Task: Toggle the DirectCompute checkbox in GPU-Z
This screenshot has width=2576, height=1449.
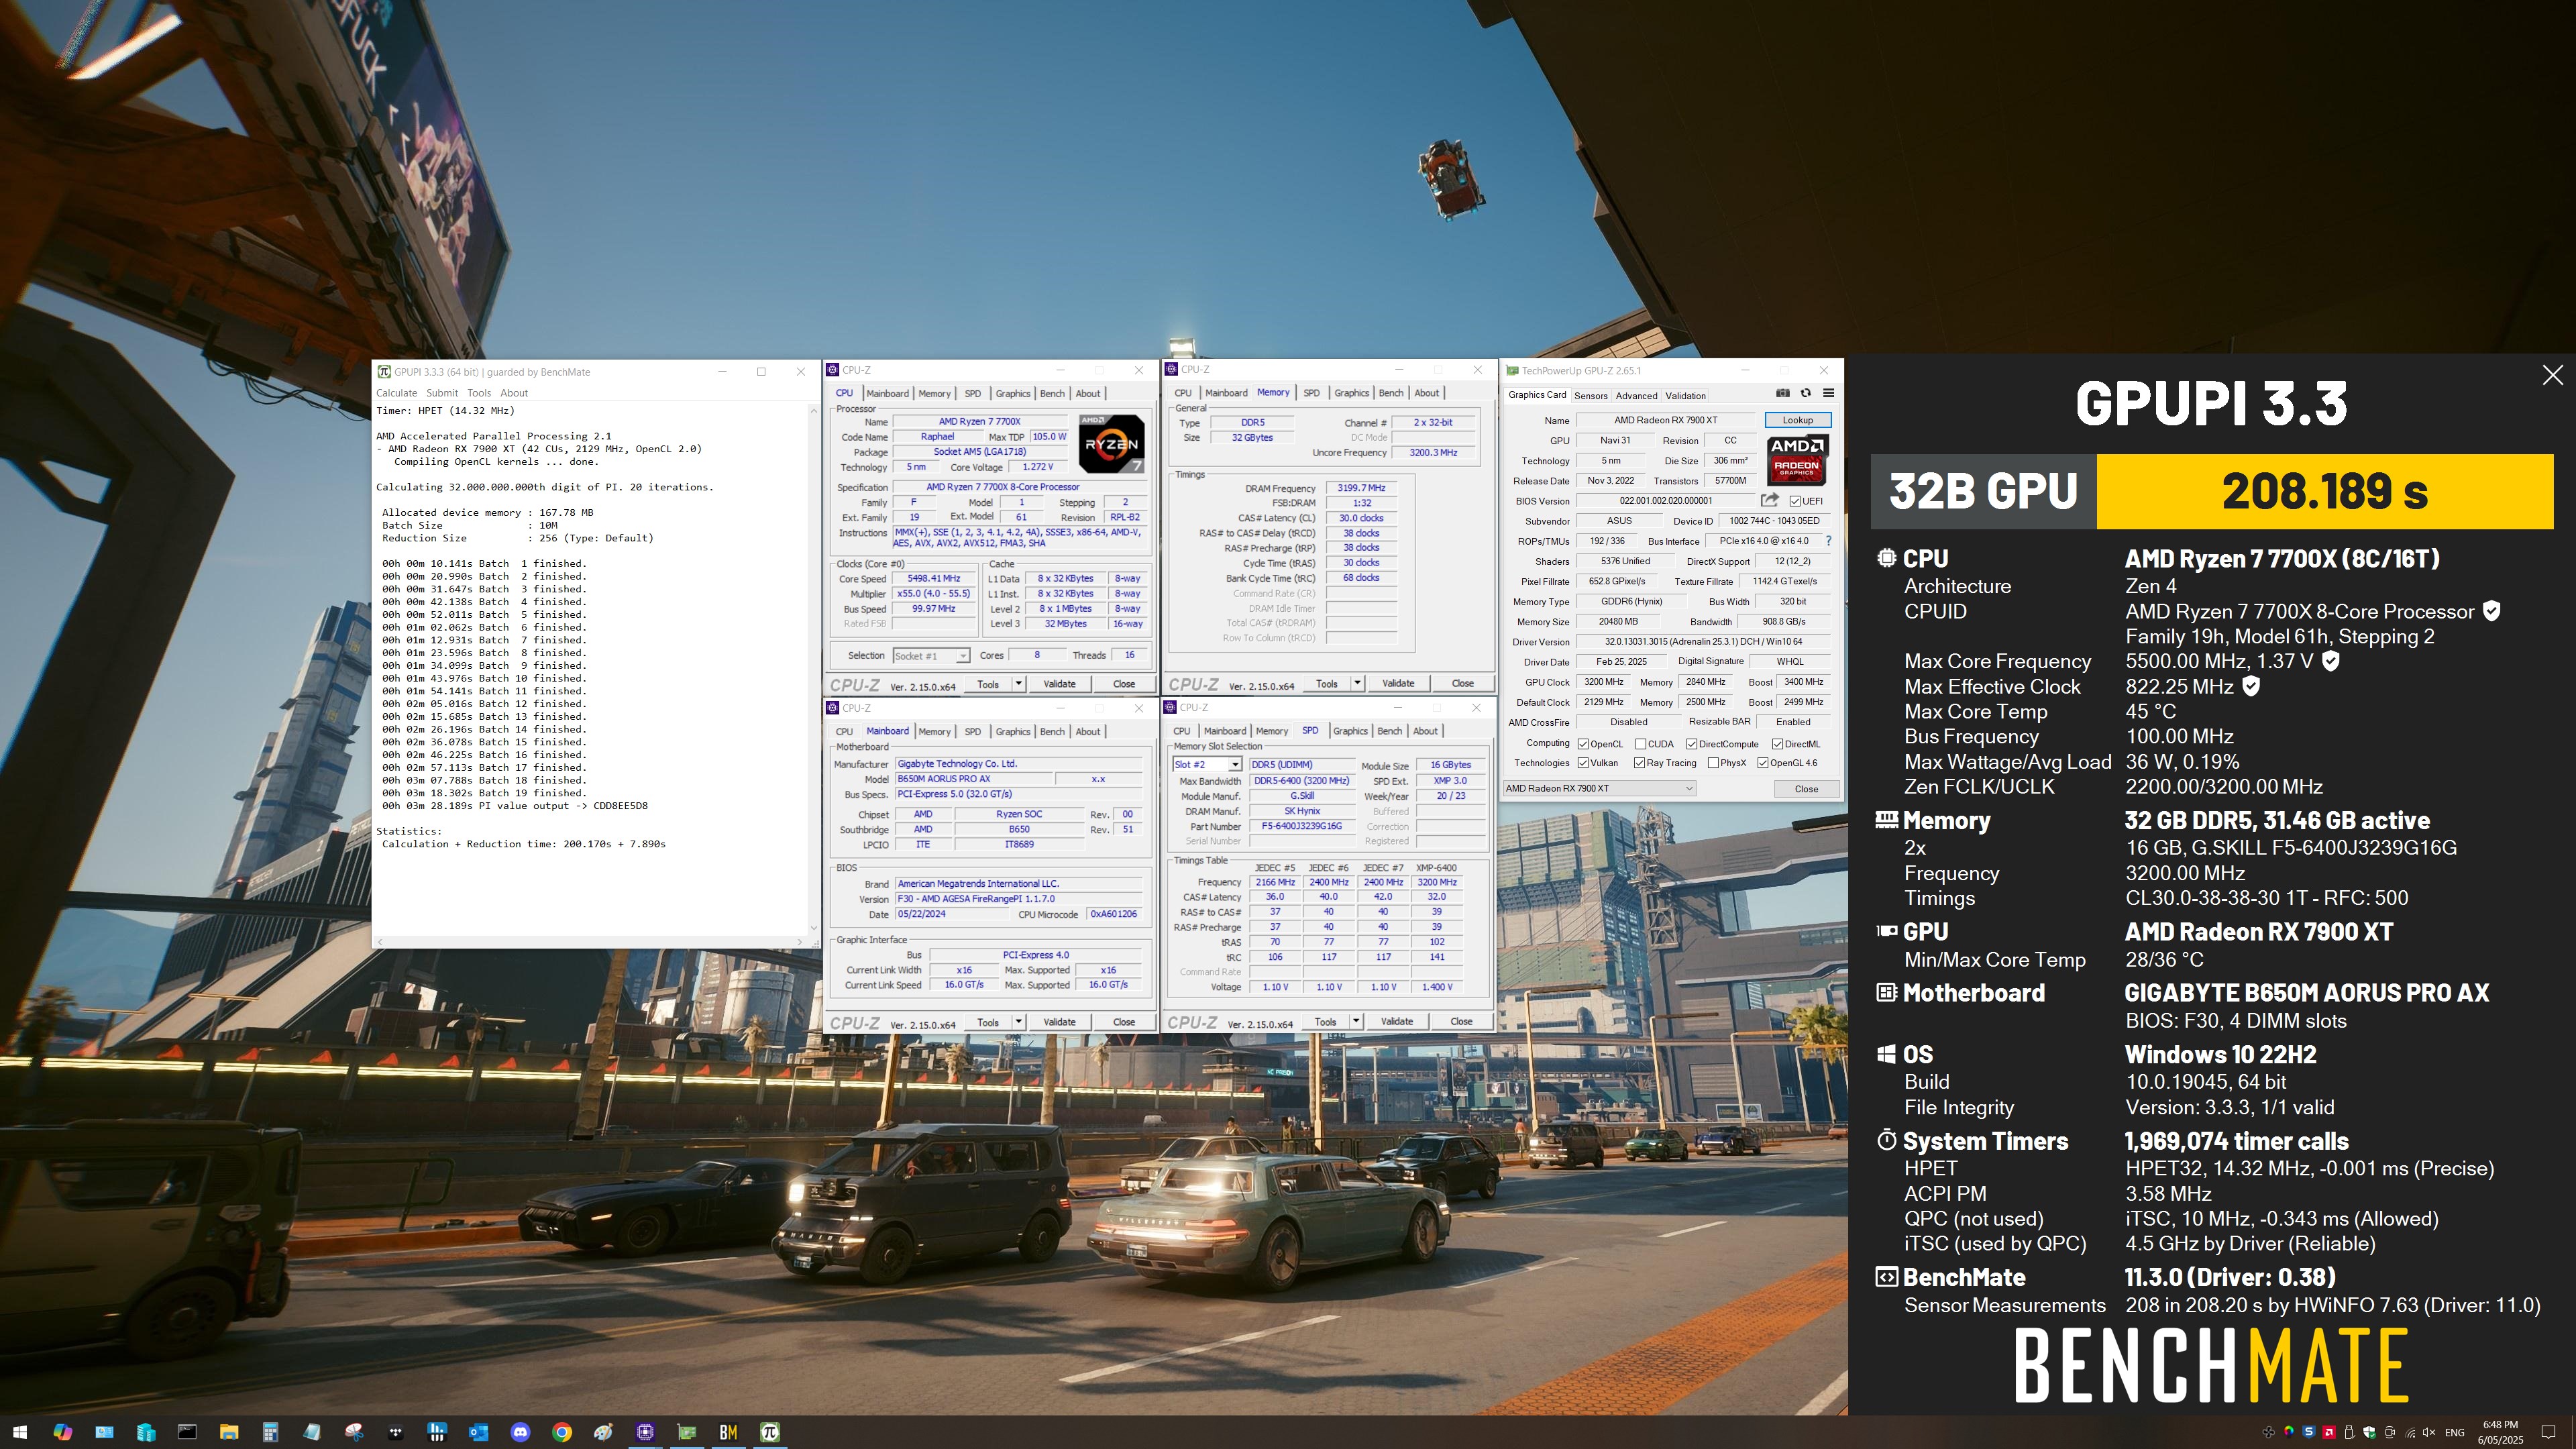Action: pyautogui.click(x=1692, y=744)
